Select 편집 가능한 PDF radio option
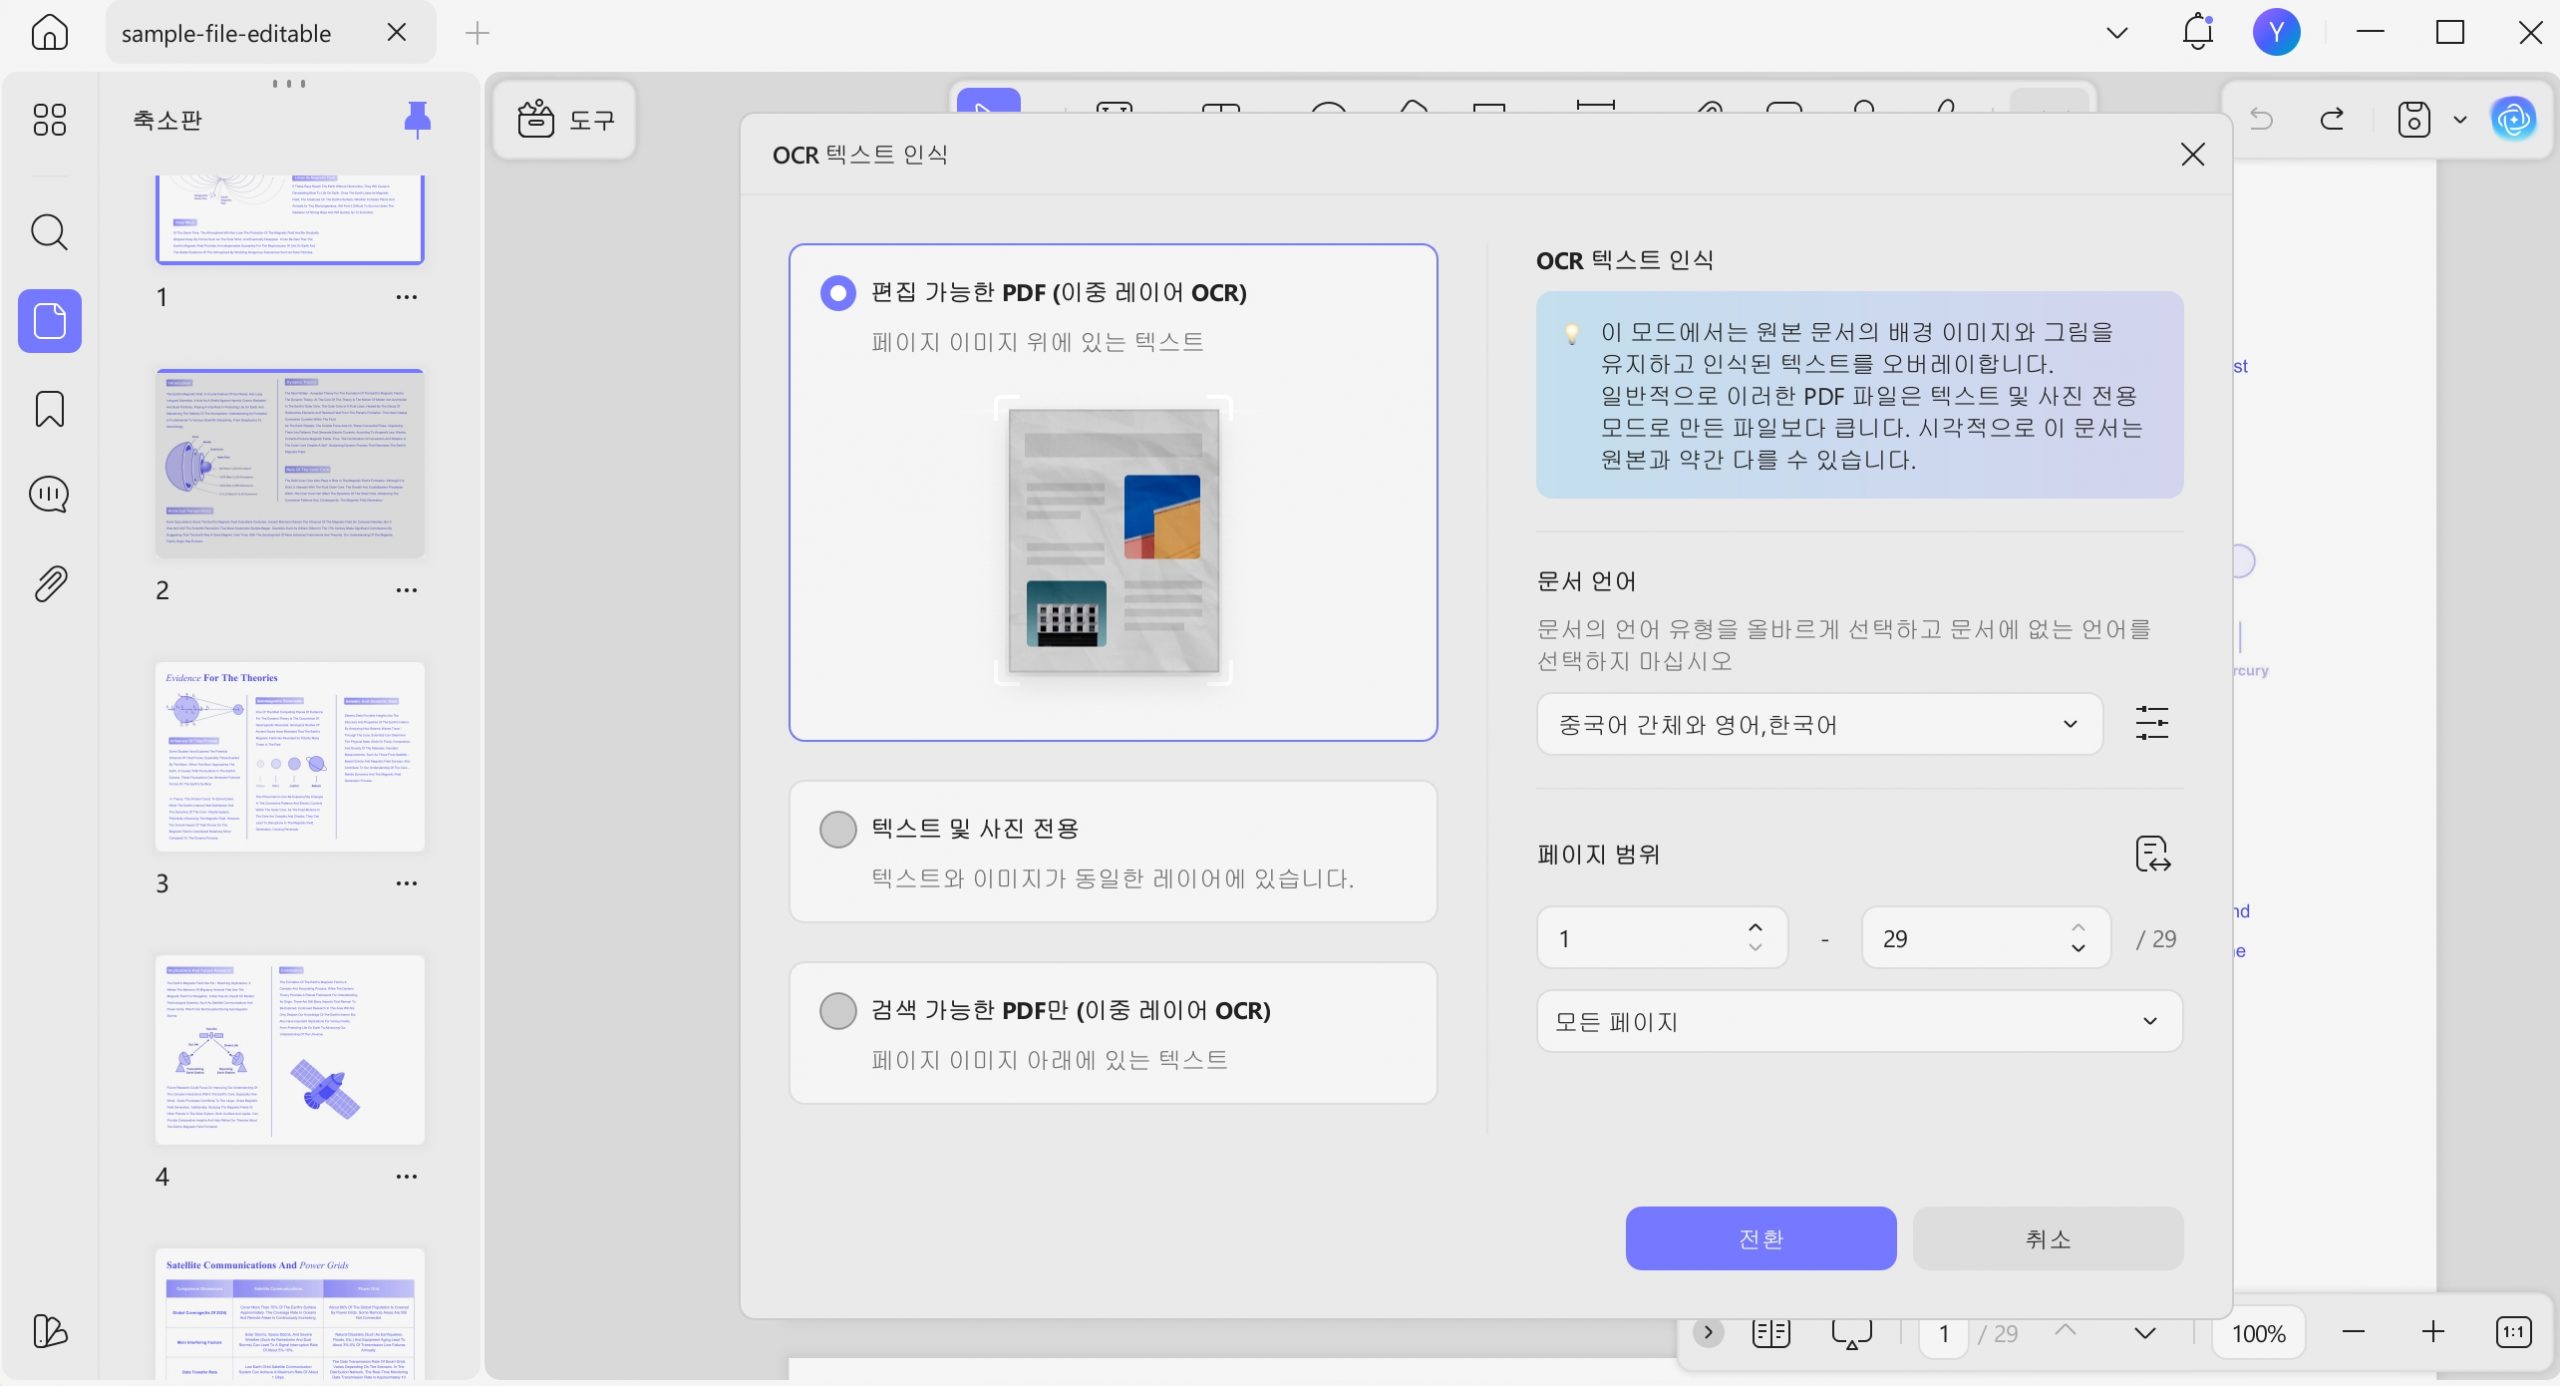2560x1386 pixels. (837, 293)
